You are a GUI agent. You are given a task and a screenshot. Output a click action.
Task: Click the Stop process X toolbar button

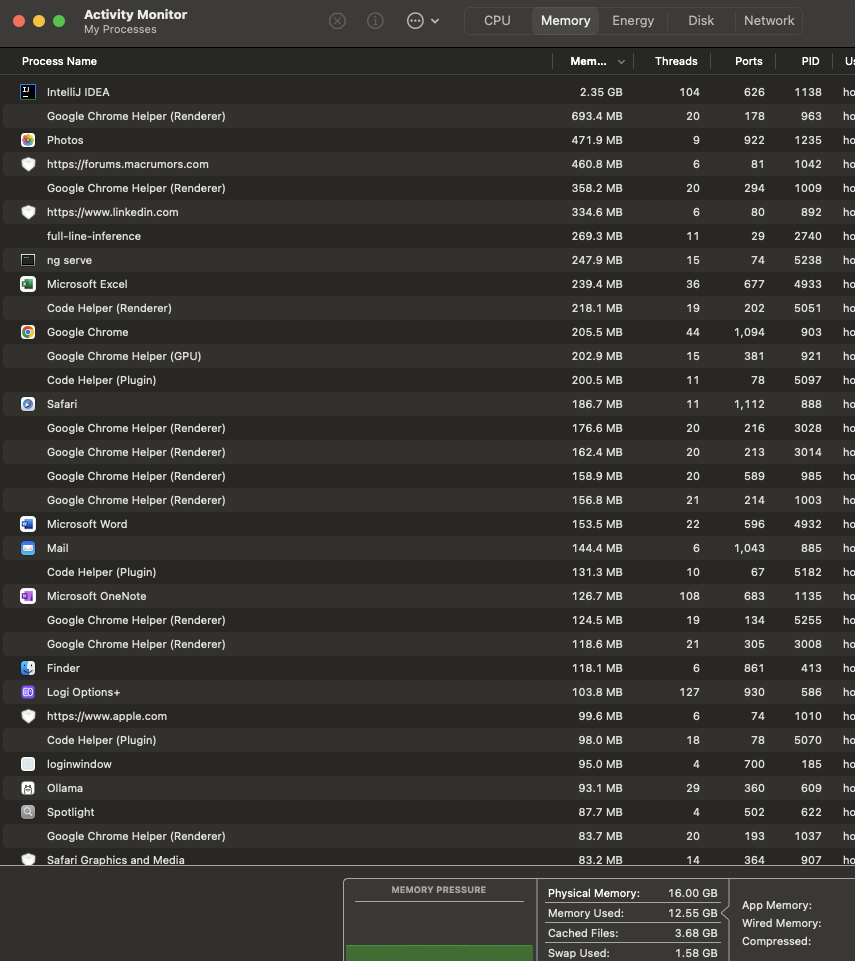pos(337,21)
